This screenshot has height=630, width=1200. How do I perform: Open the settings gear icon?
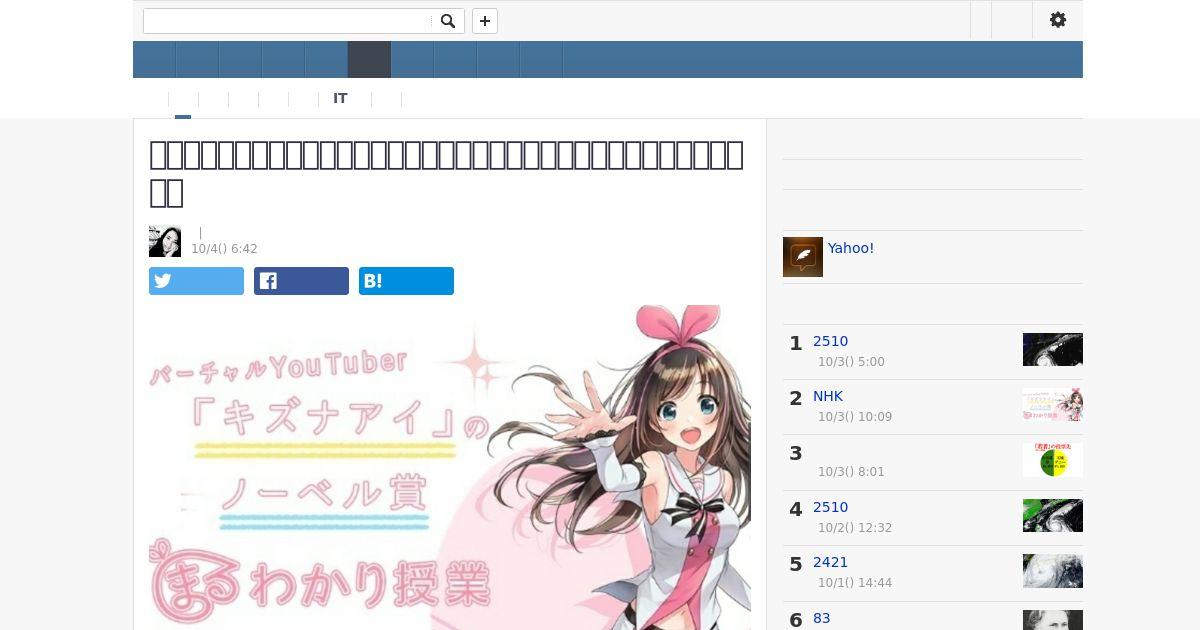click(1058, 20)
